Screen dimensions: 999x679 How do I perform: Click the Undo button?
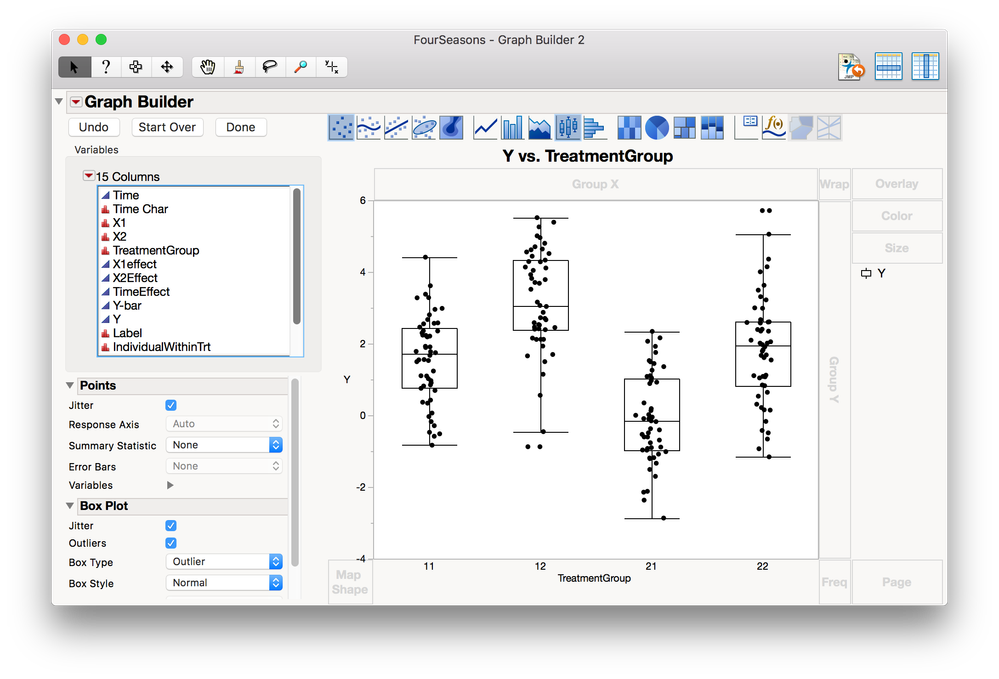click(94, 127)
